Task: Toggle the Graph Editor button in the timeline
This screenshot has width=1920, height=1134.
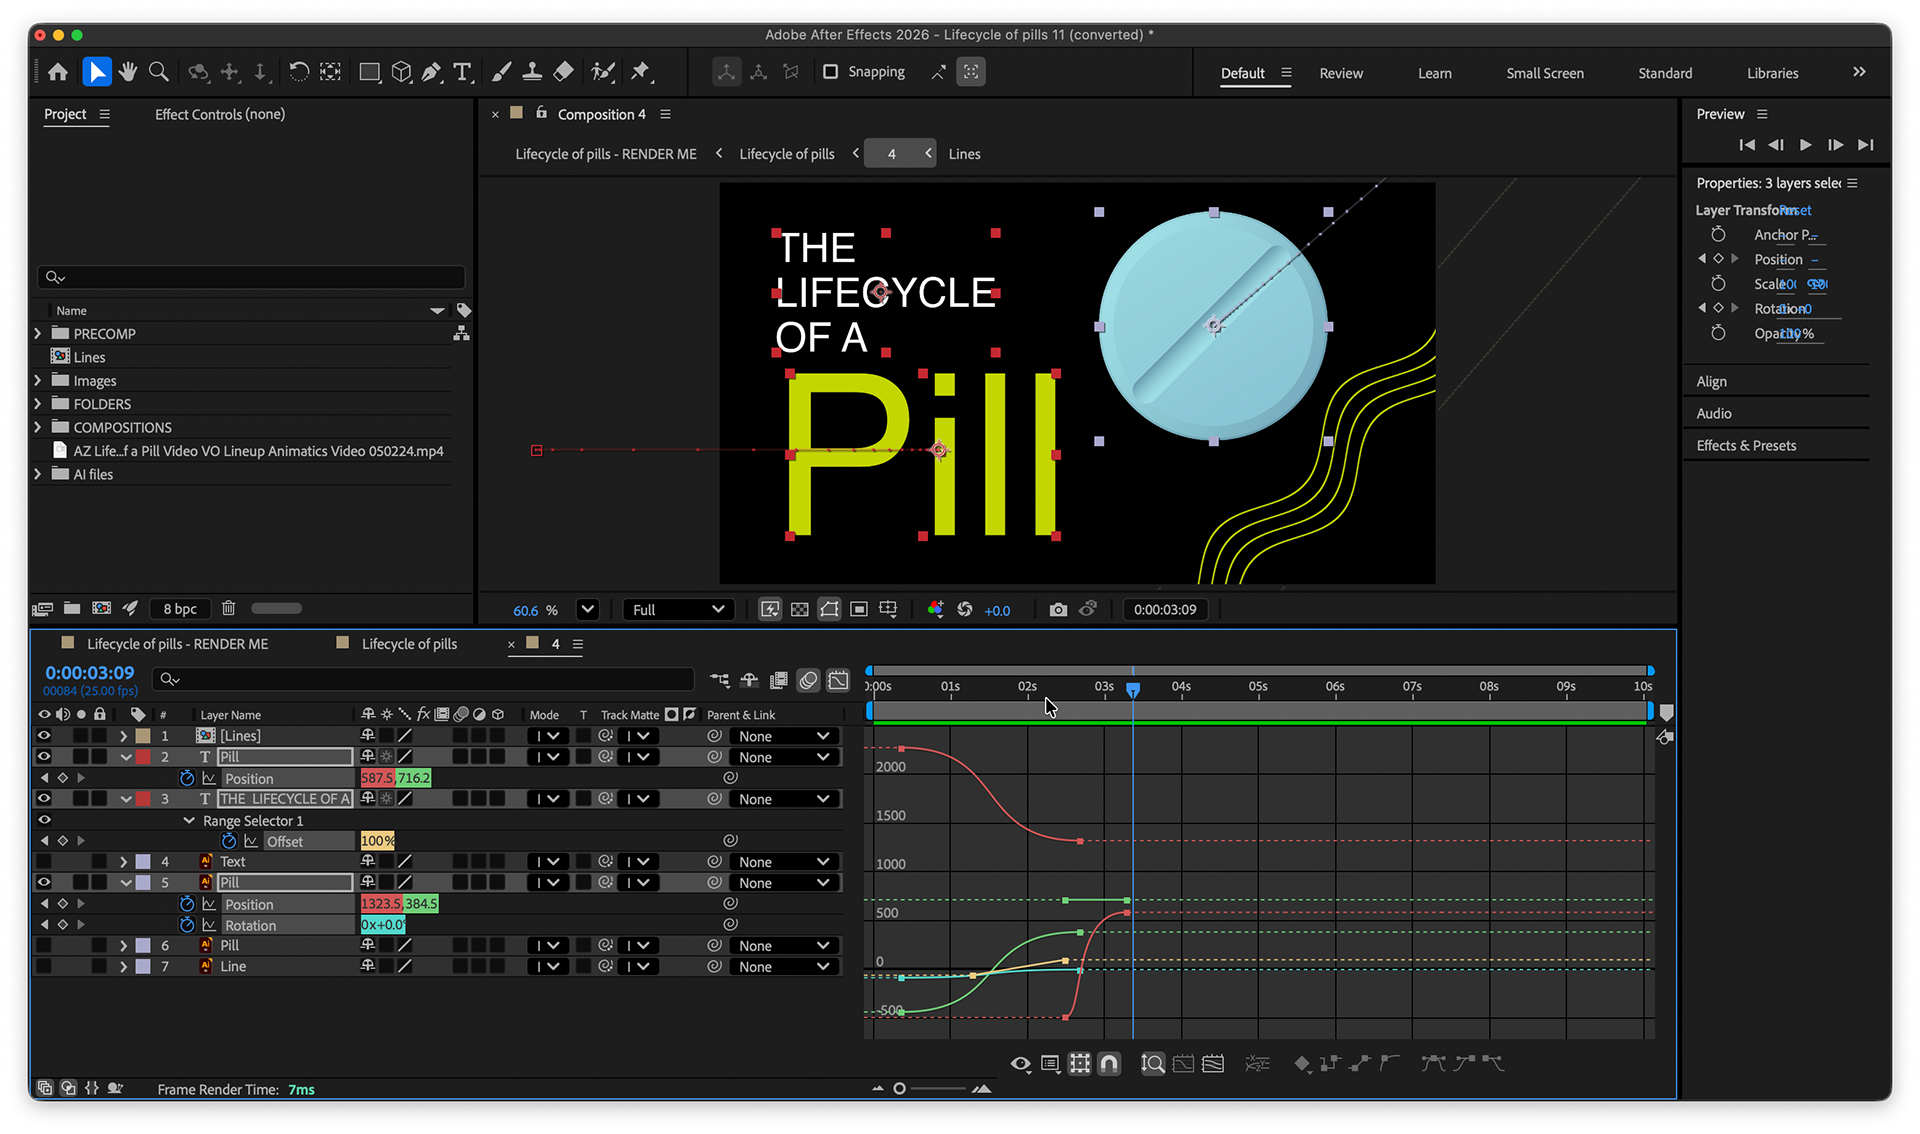Action: pyautogui.click(x=838, y=680)
